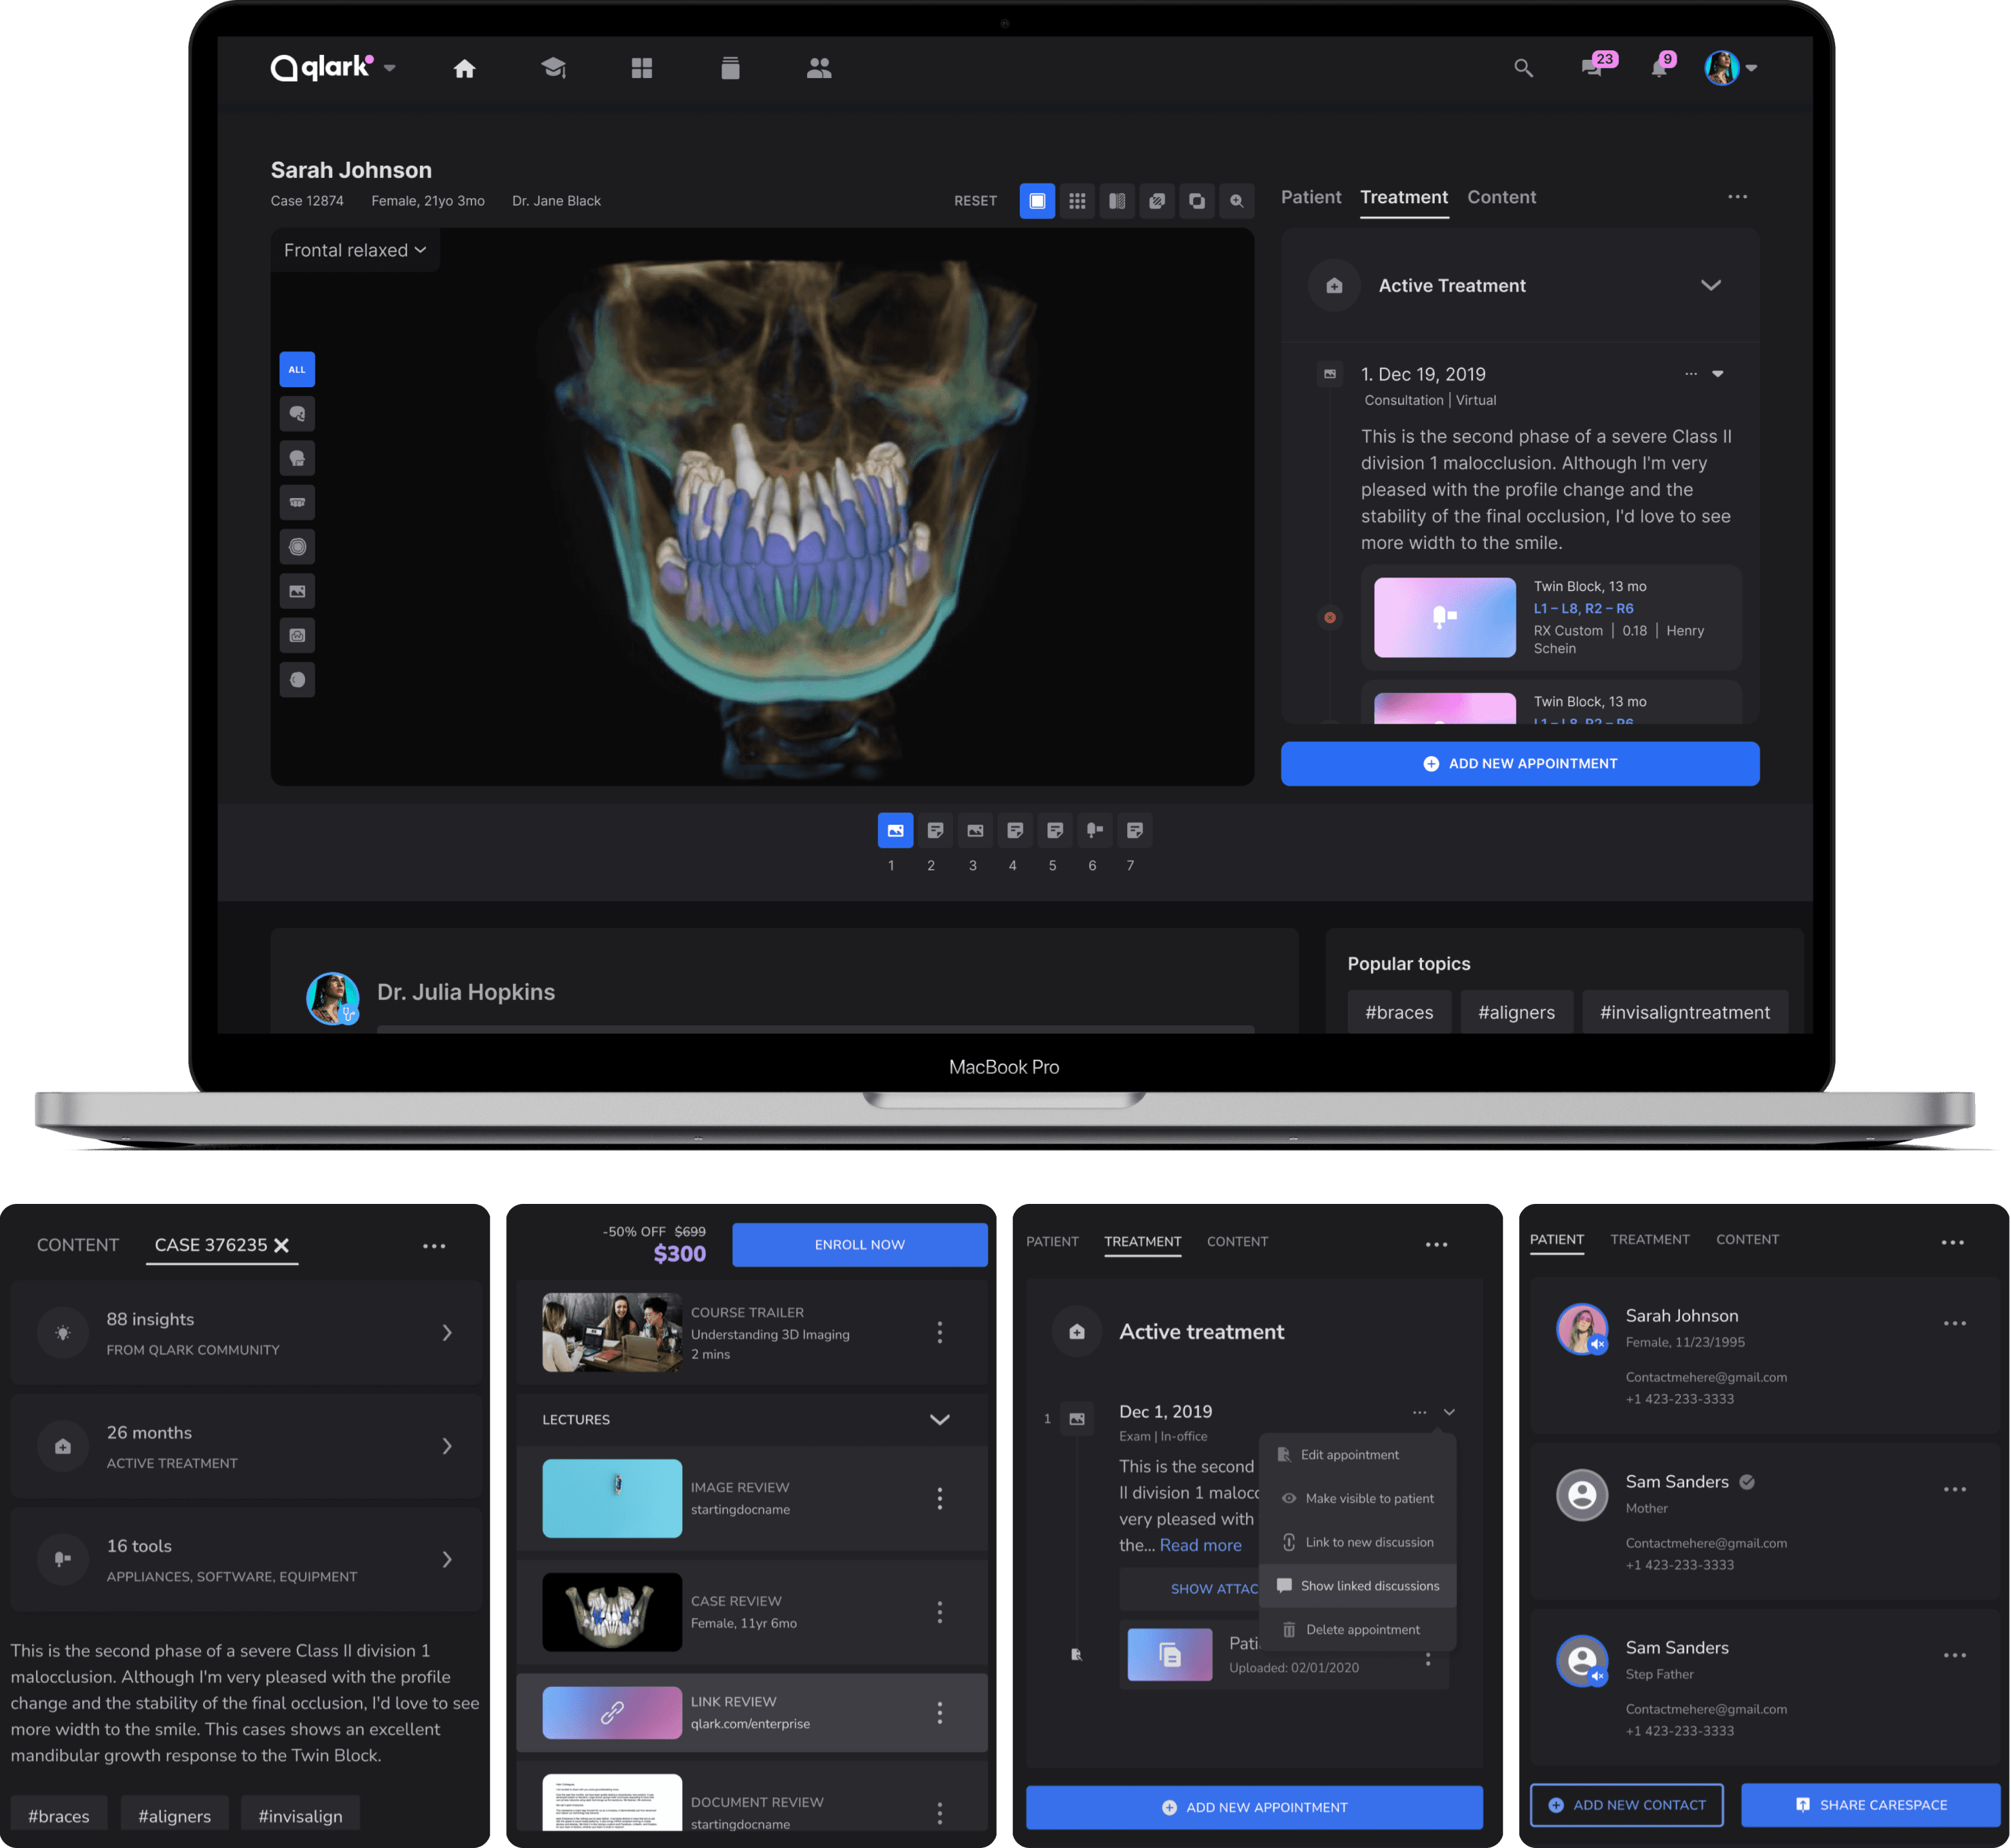Select timeline step 1 image icon
This screenshot has width=2011, height=1848.
pos(895,830)
